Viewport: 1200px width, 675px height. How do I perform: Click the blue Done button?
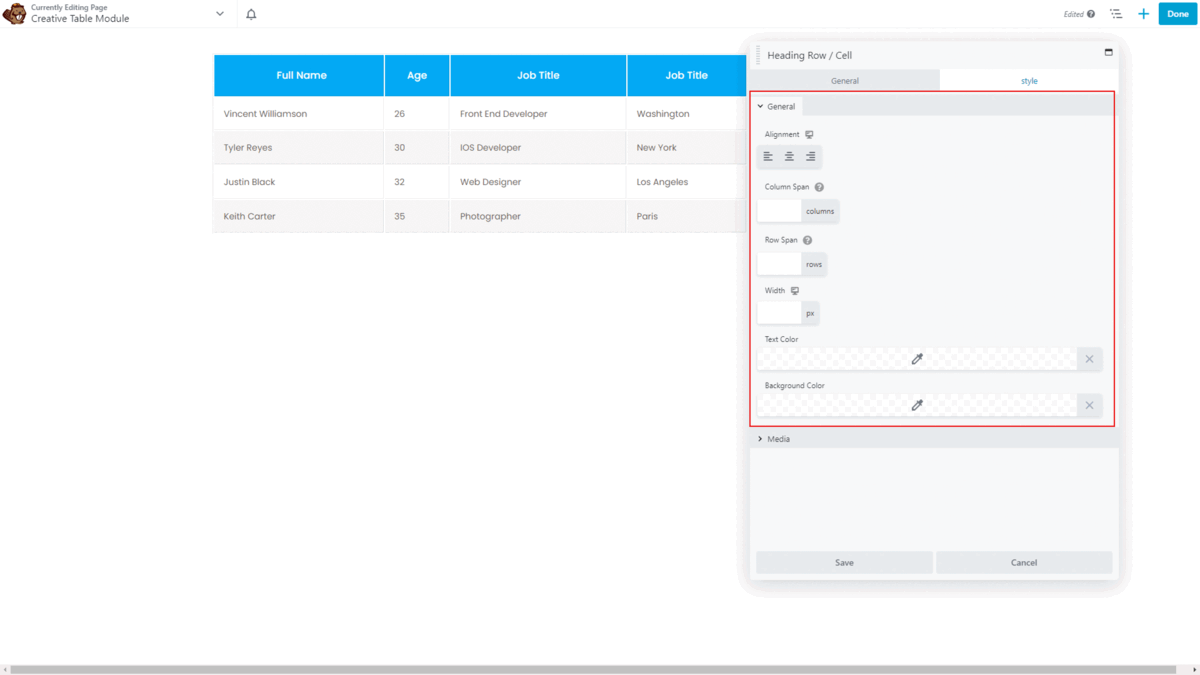click(x=1177, y=13)
